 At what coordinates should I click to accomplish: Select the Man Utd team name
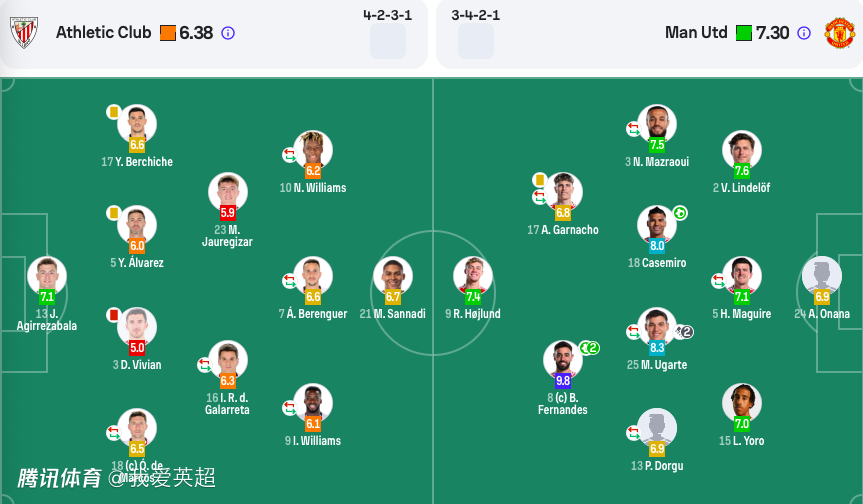pyautogui.click(x=696, y=33)
